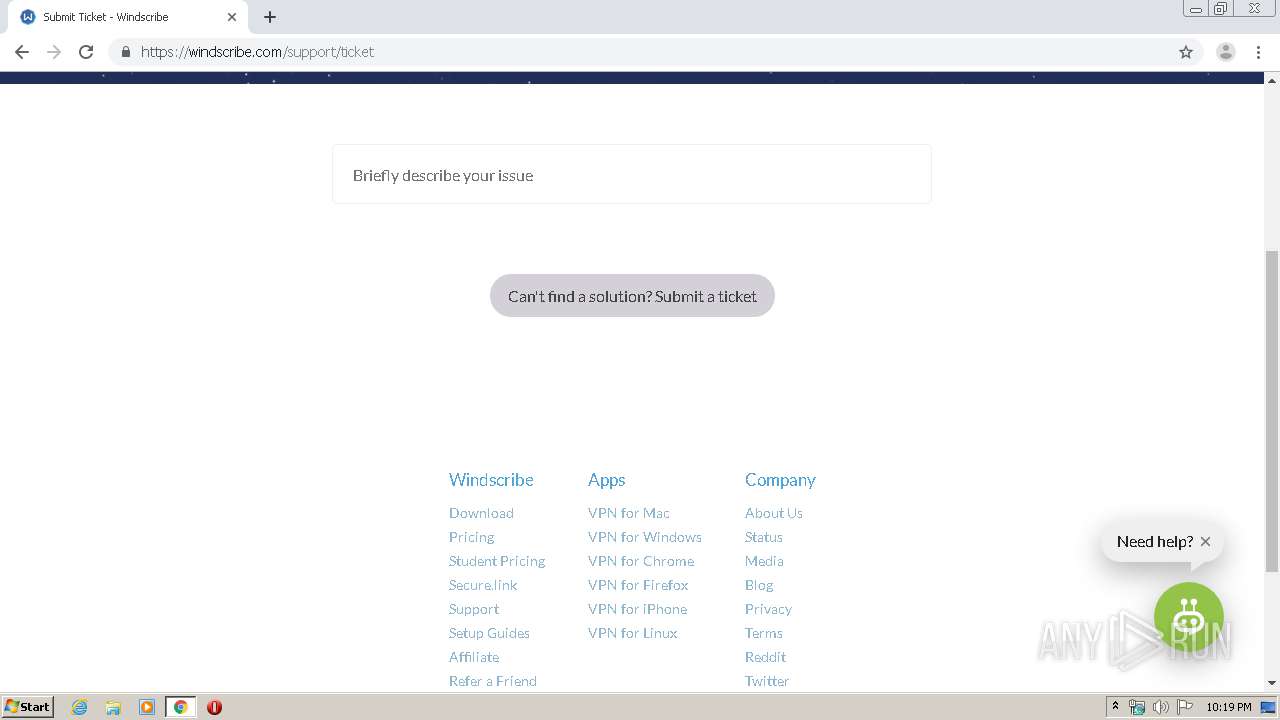1280x720 pixels.
Task: Open the Media link
Action: [x=764, y=561]
